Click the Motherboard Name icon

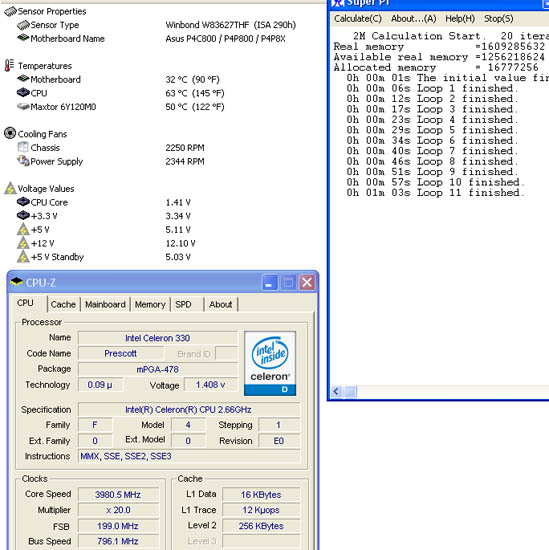point(23,38)
